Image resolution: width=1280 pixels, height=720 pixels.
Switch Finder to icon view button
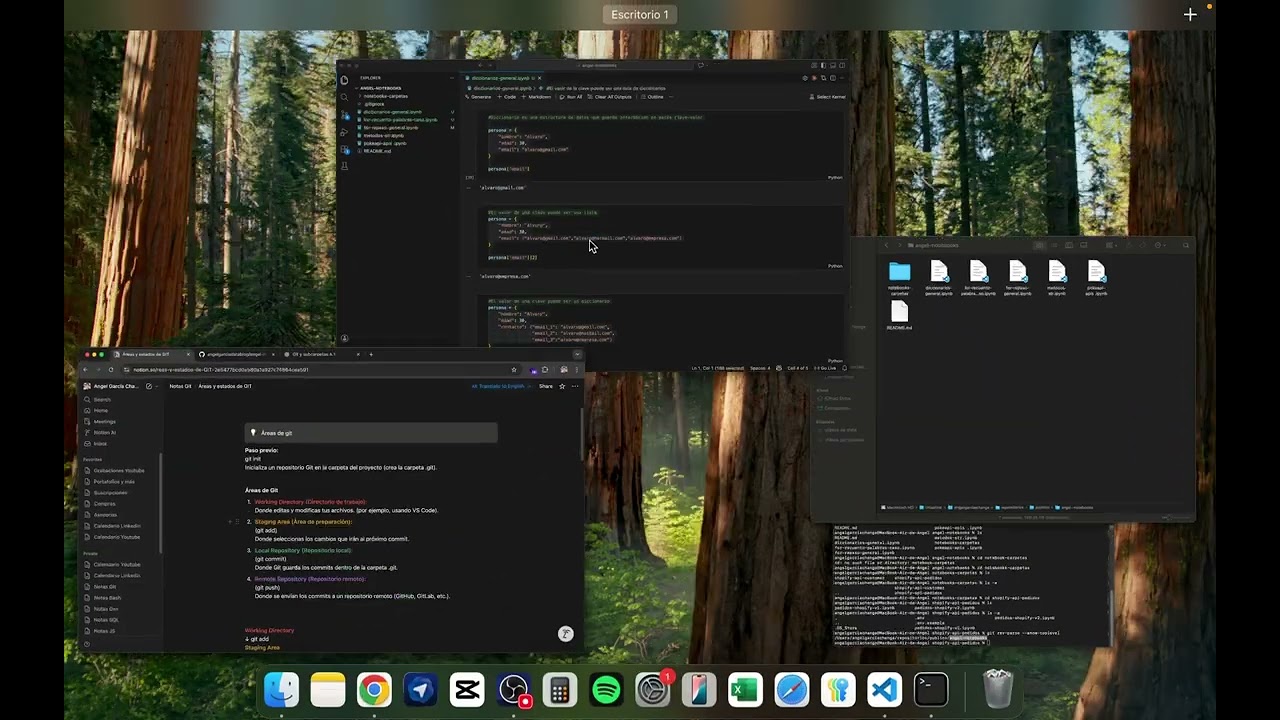point(1040,245)
